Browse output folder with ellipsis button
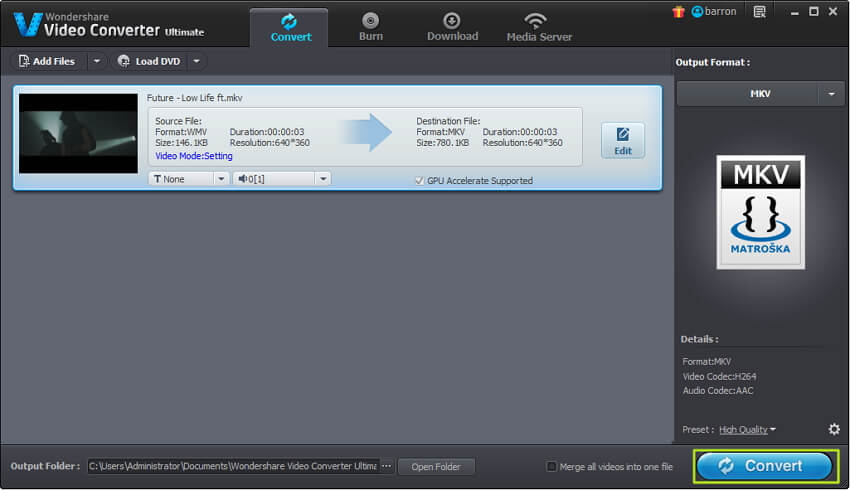Screen dimensions: 850x490 (x=387, y=466)
